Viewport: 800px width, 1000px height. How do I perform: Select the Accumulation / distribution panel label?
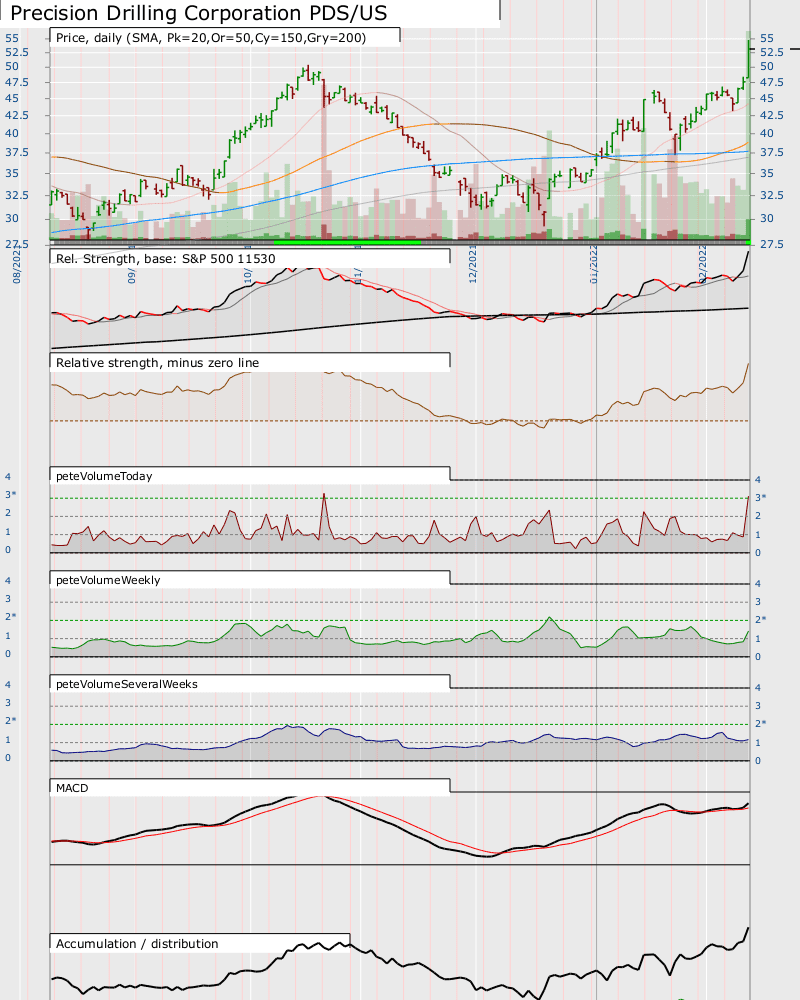click(137, 944)
